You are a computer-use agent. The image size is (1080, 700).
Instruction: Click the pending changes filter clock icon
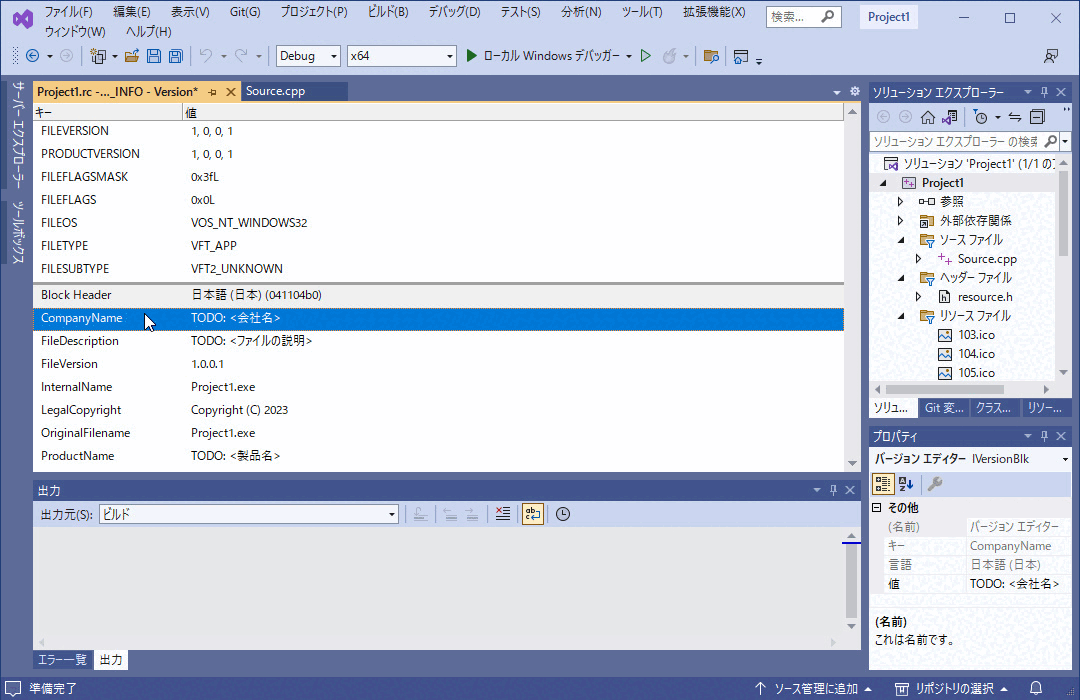pos(981,117)
